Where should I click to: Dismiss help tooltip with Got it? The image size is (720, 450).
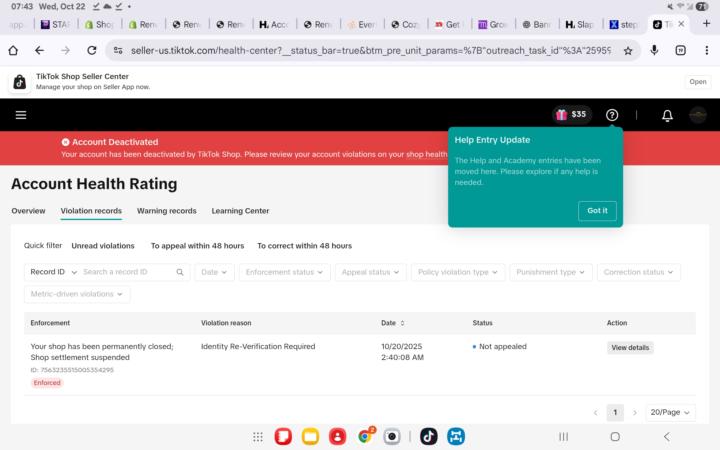click(x=597, y=210)
